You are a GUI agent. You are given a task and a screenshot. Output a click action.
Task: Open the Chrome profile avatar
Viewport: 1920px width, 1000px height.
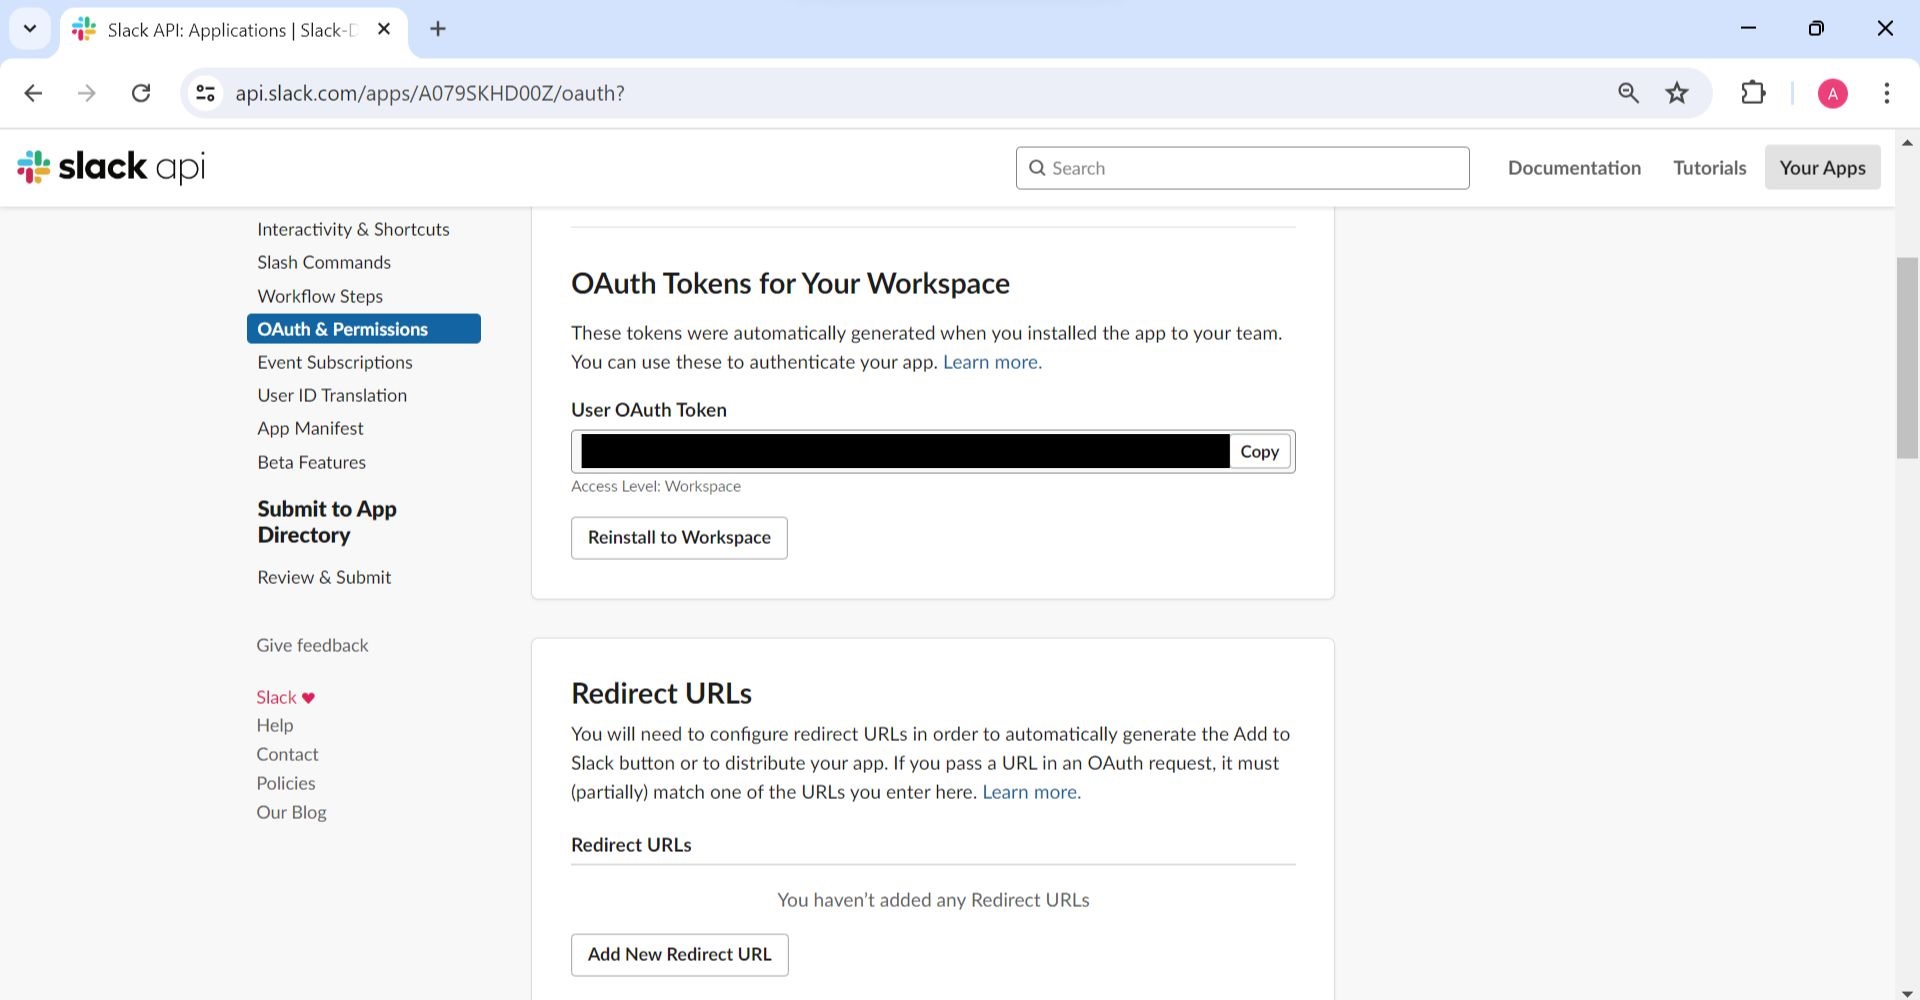tap(1832, 93)
